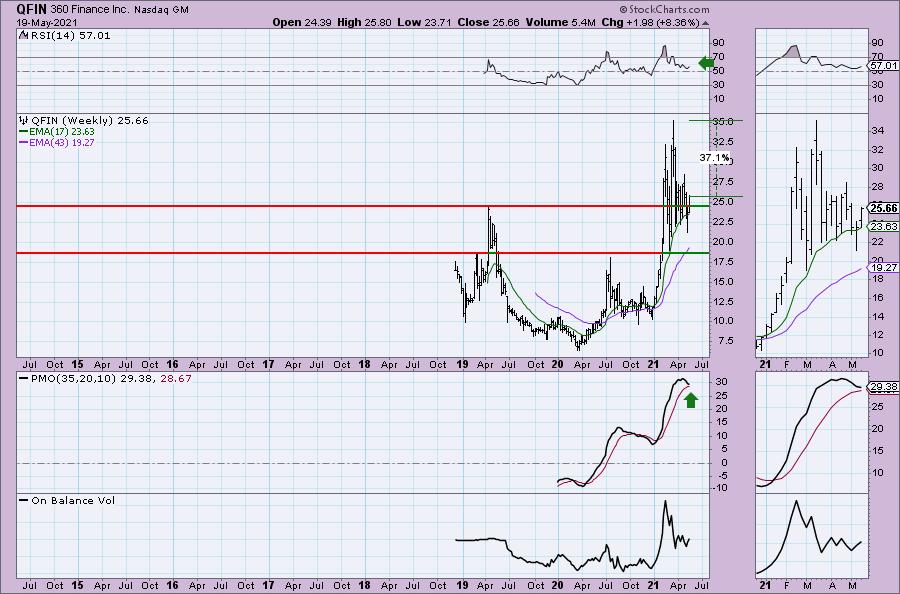
Task: Click the 19.27 EMA price tag
Action: [x=883, y=267]
